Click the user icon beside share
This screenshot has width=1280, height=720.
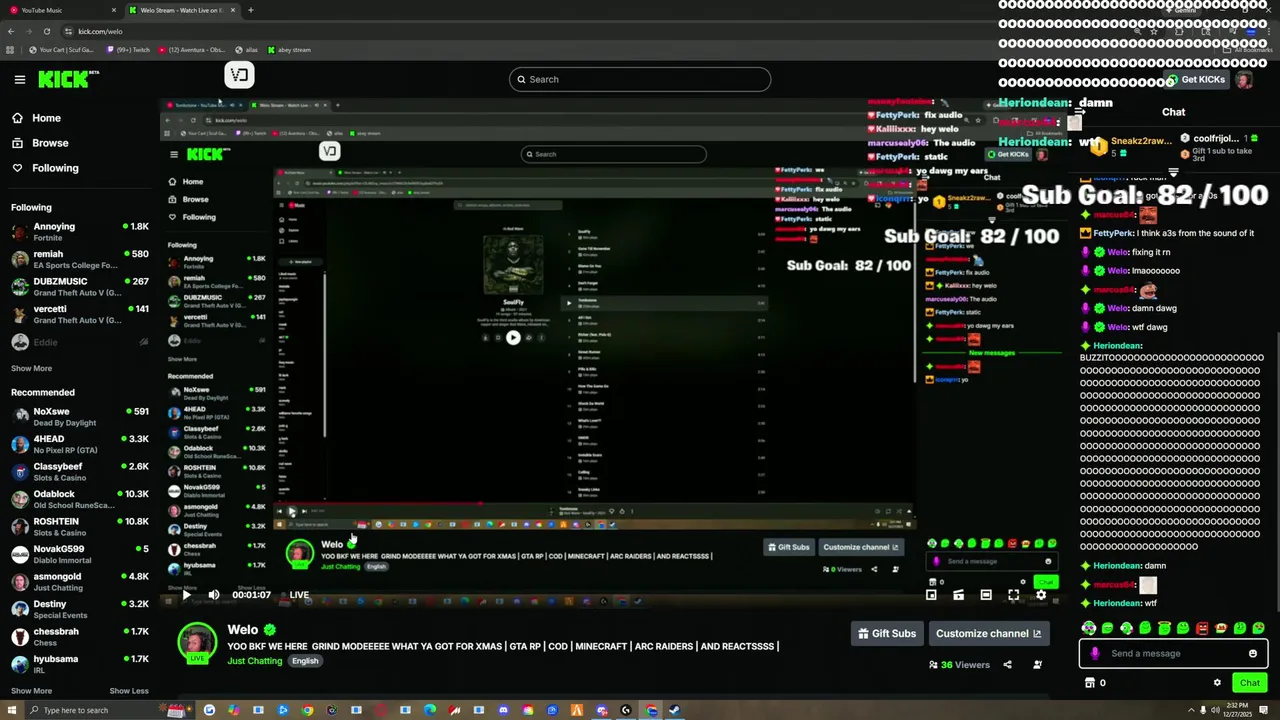[1037, 665]
